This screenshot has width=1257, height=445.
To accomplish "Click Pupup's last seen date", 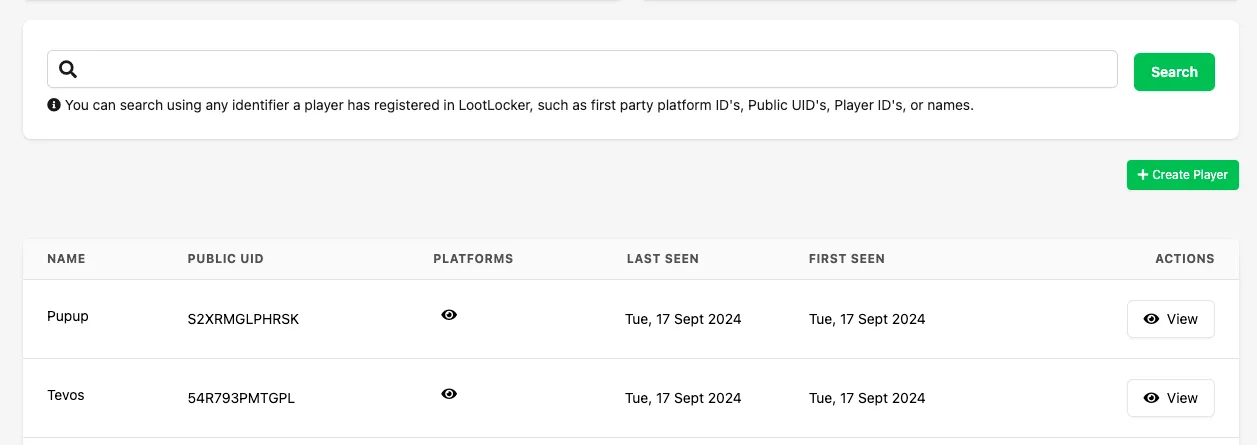I will point(683,320).
